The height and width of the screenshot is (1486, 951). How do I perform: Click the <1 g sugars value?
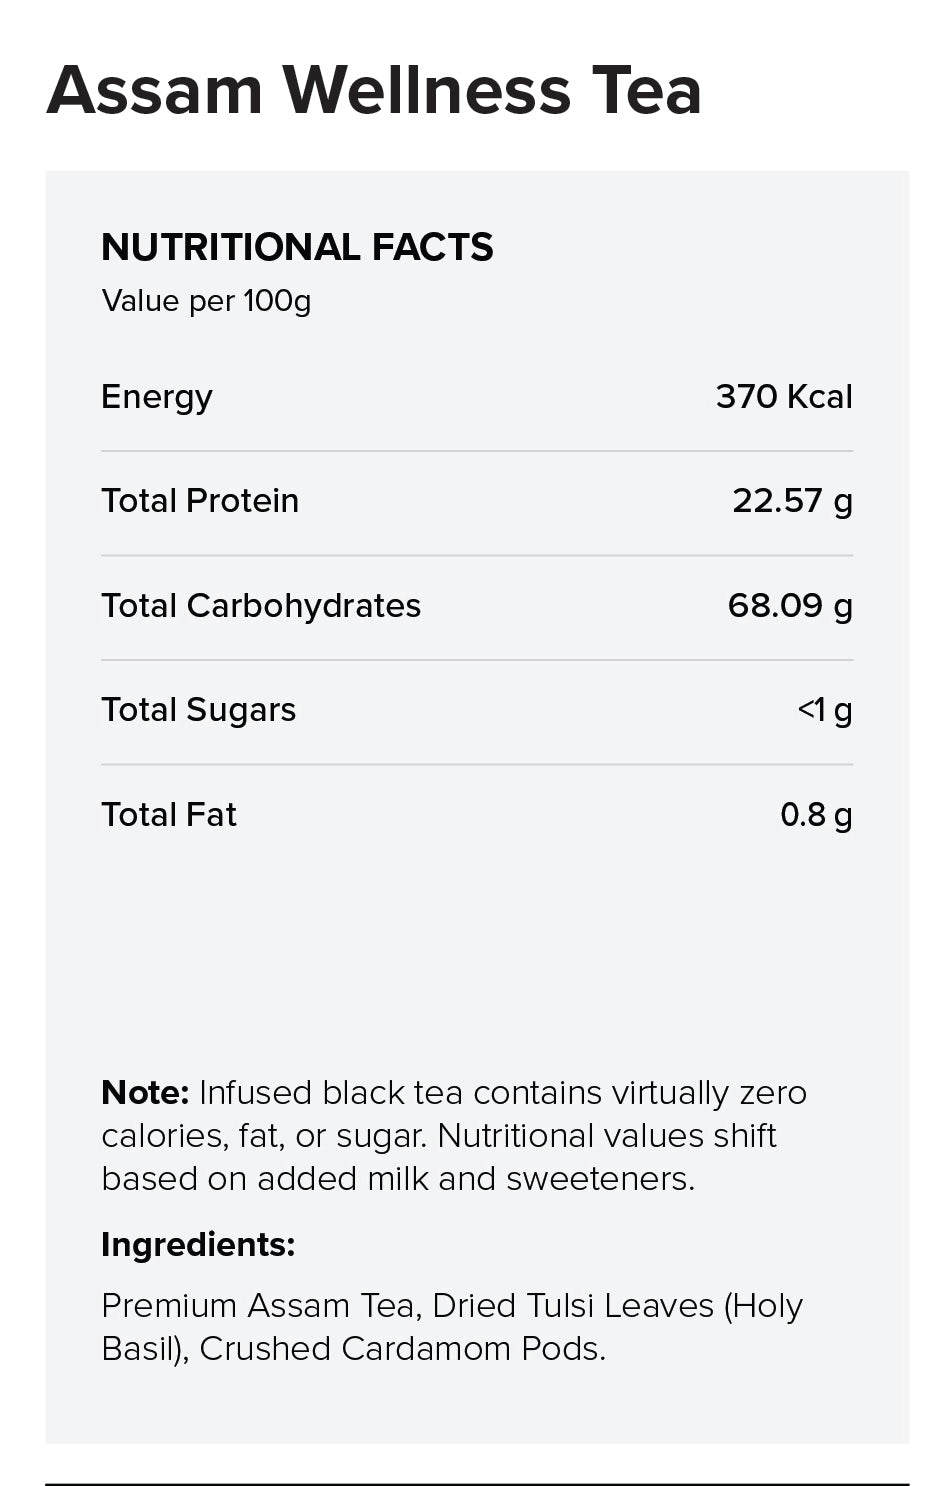[825, 710]
